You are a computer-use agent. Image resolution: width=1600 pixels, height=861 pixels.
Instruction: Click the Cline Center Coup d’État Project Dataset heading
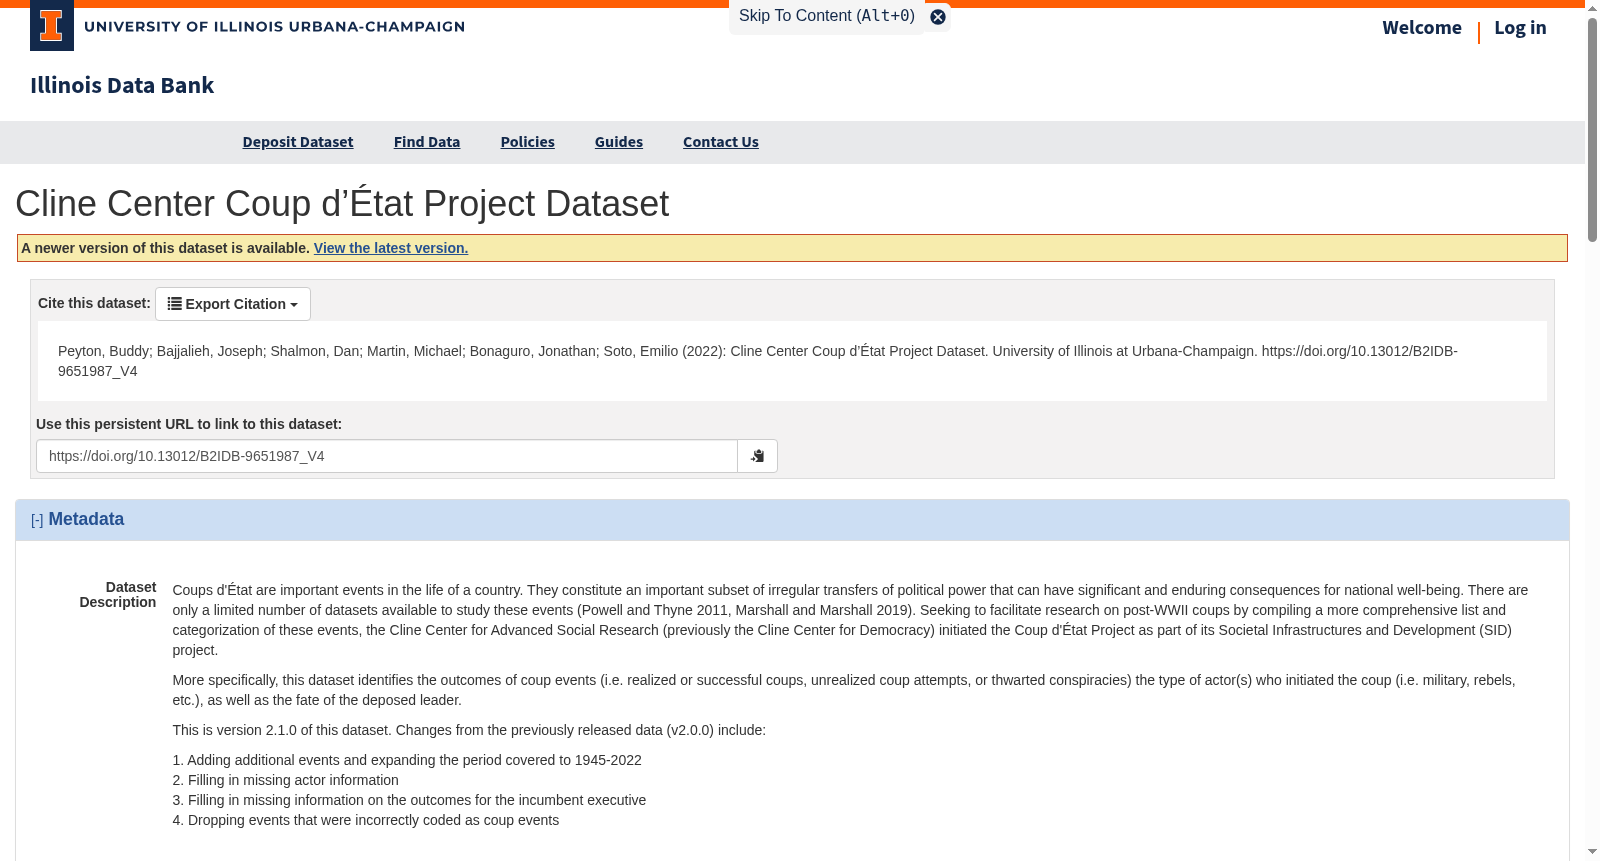click(x=342, y=204)
